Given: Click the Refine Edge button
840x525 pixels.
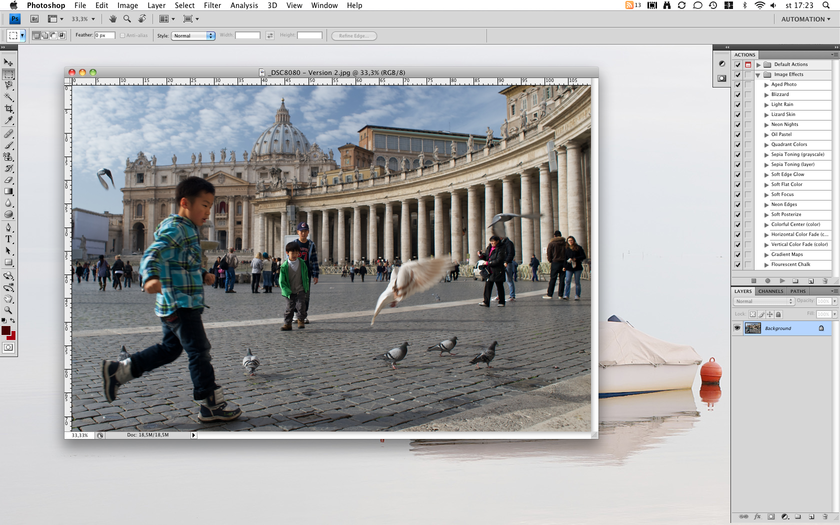Looking at the screenshot, I should pos(354,36).
